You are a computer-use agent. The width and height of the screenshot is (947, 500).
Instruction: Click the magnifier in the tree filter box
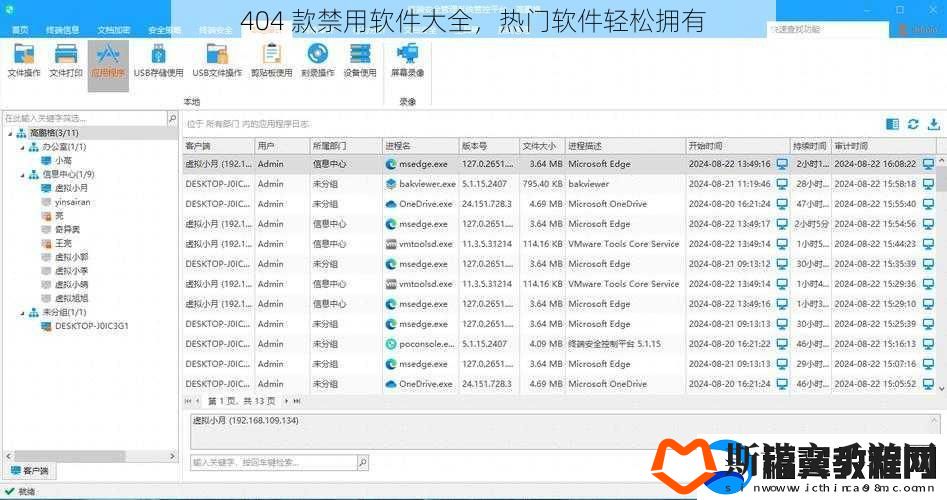(172, 118)
